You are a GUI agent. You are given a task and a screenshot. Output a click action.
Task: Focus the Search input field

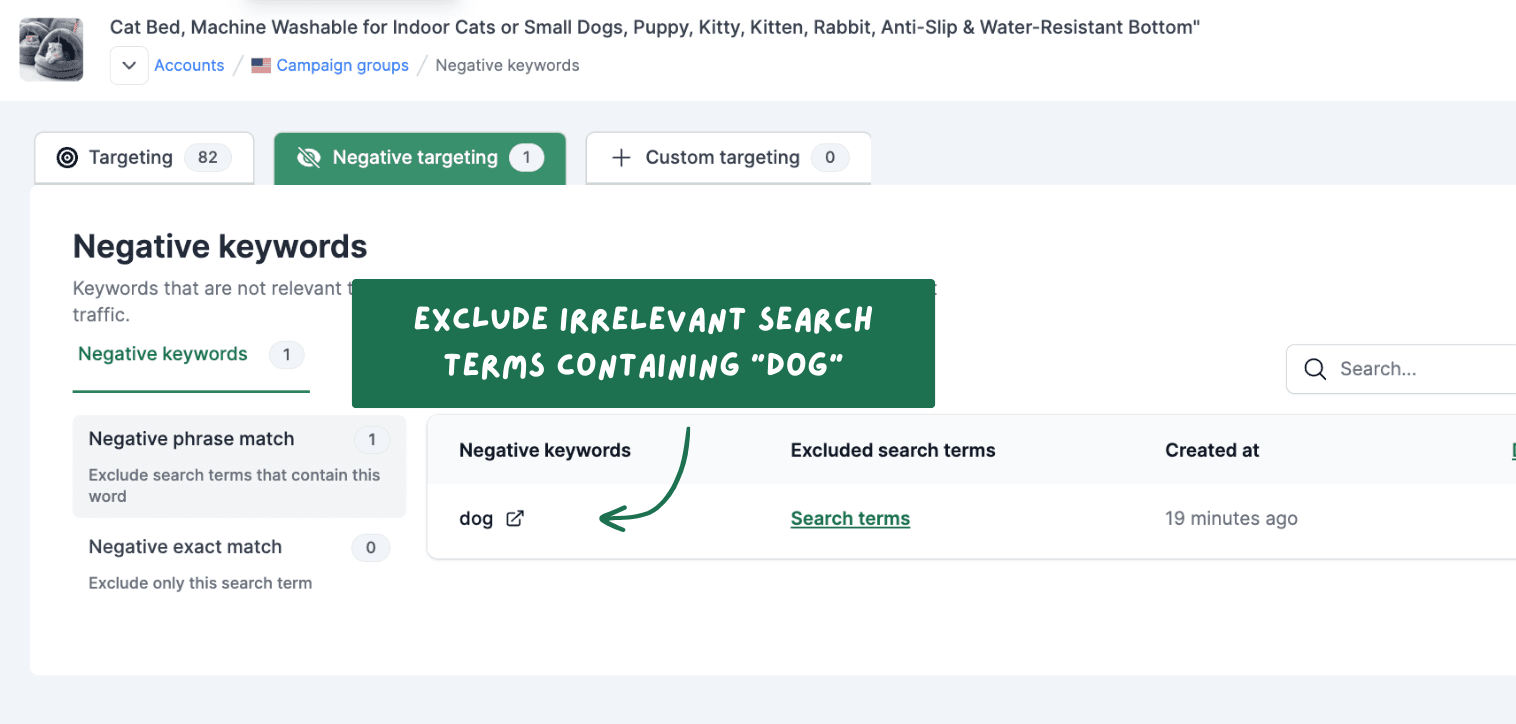1401,369
